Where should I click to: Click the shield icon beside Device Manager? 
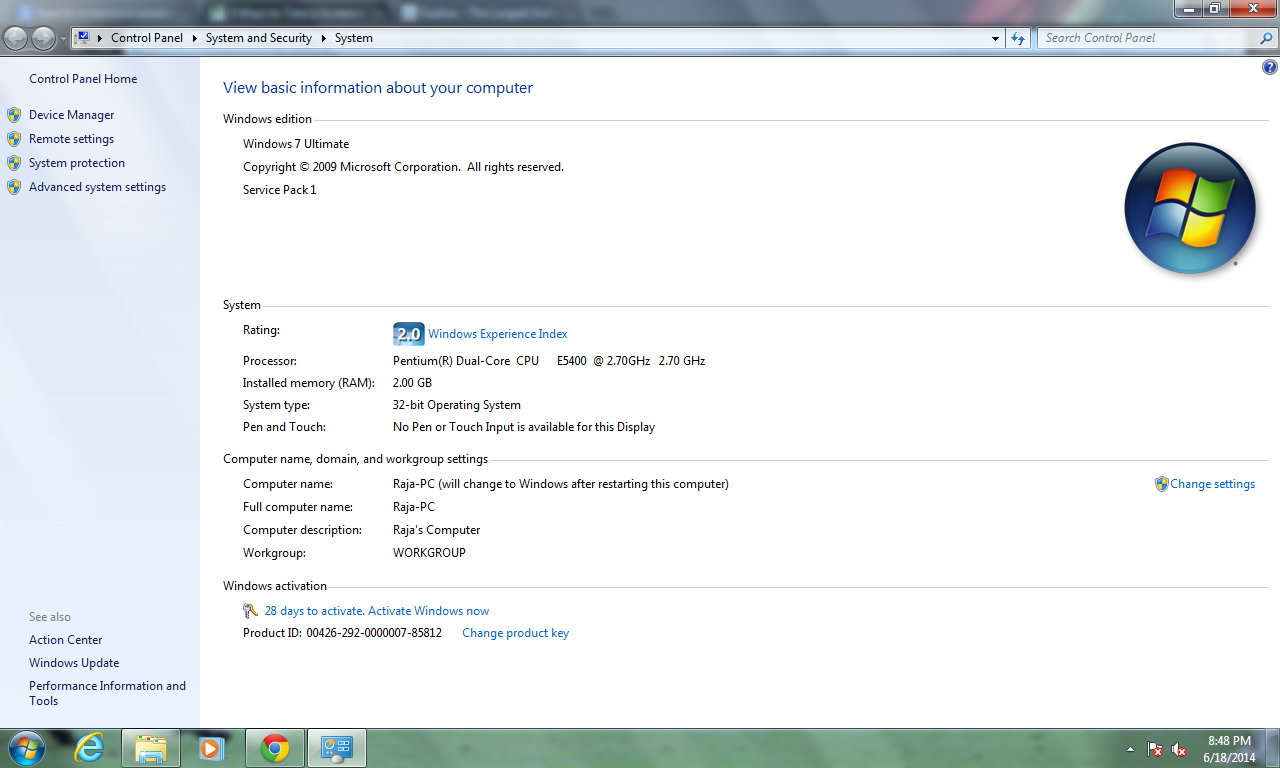coord(14,115)
